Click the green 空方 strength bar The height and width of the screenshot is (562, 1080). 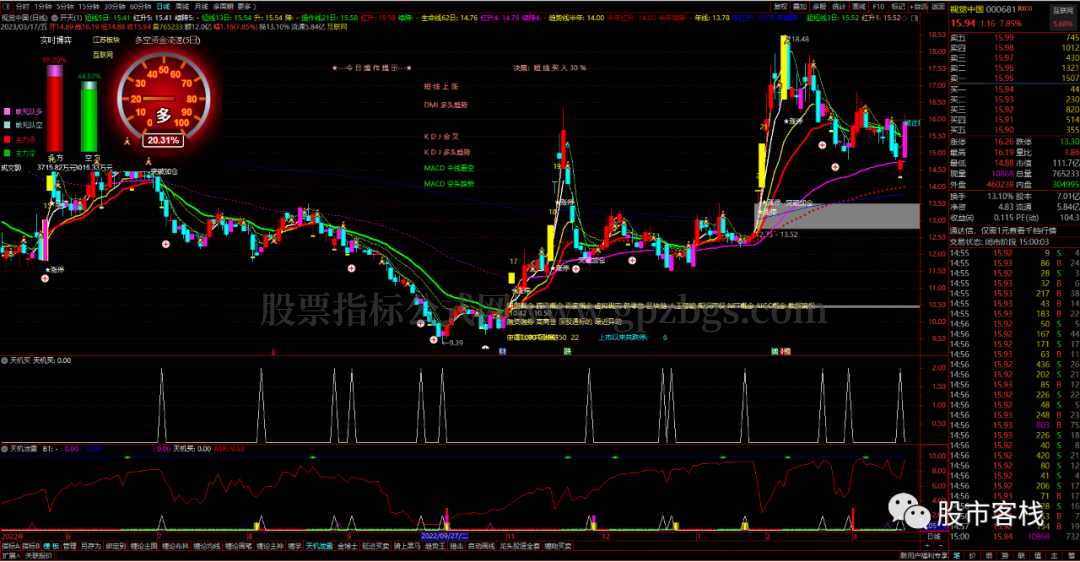tap(89, 116)
